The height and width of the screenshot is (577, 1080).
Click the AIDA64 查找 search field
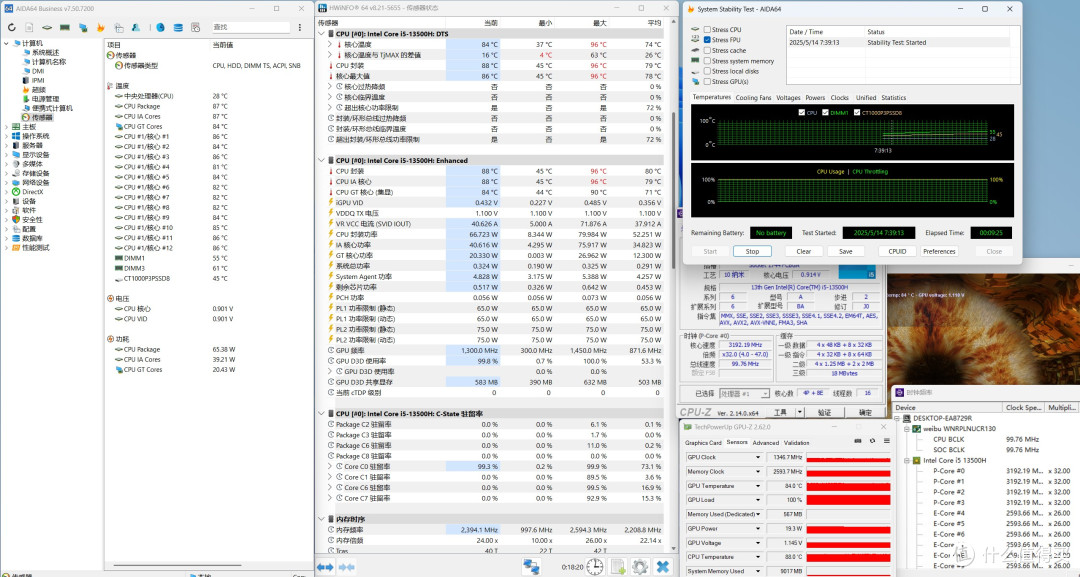[251, 28]
